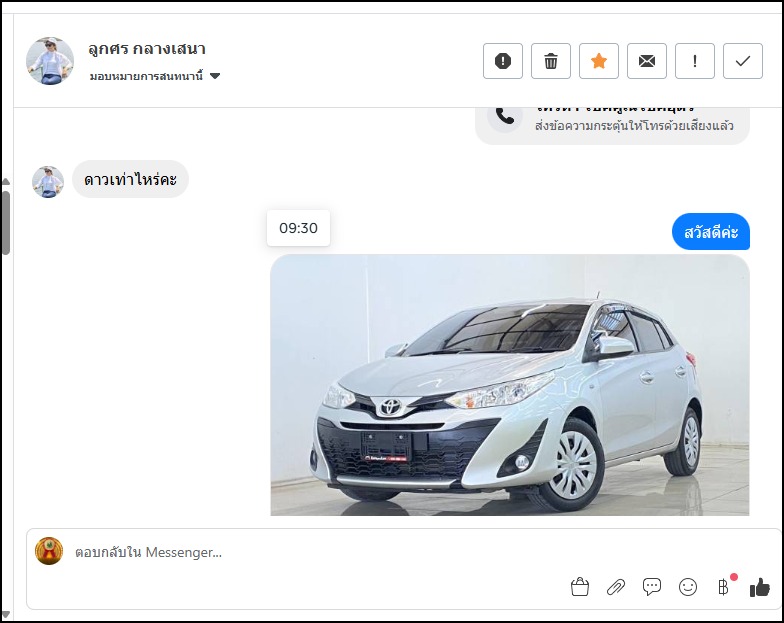Delete conversation using the trash icon

[550, 61]
